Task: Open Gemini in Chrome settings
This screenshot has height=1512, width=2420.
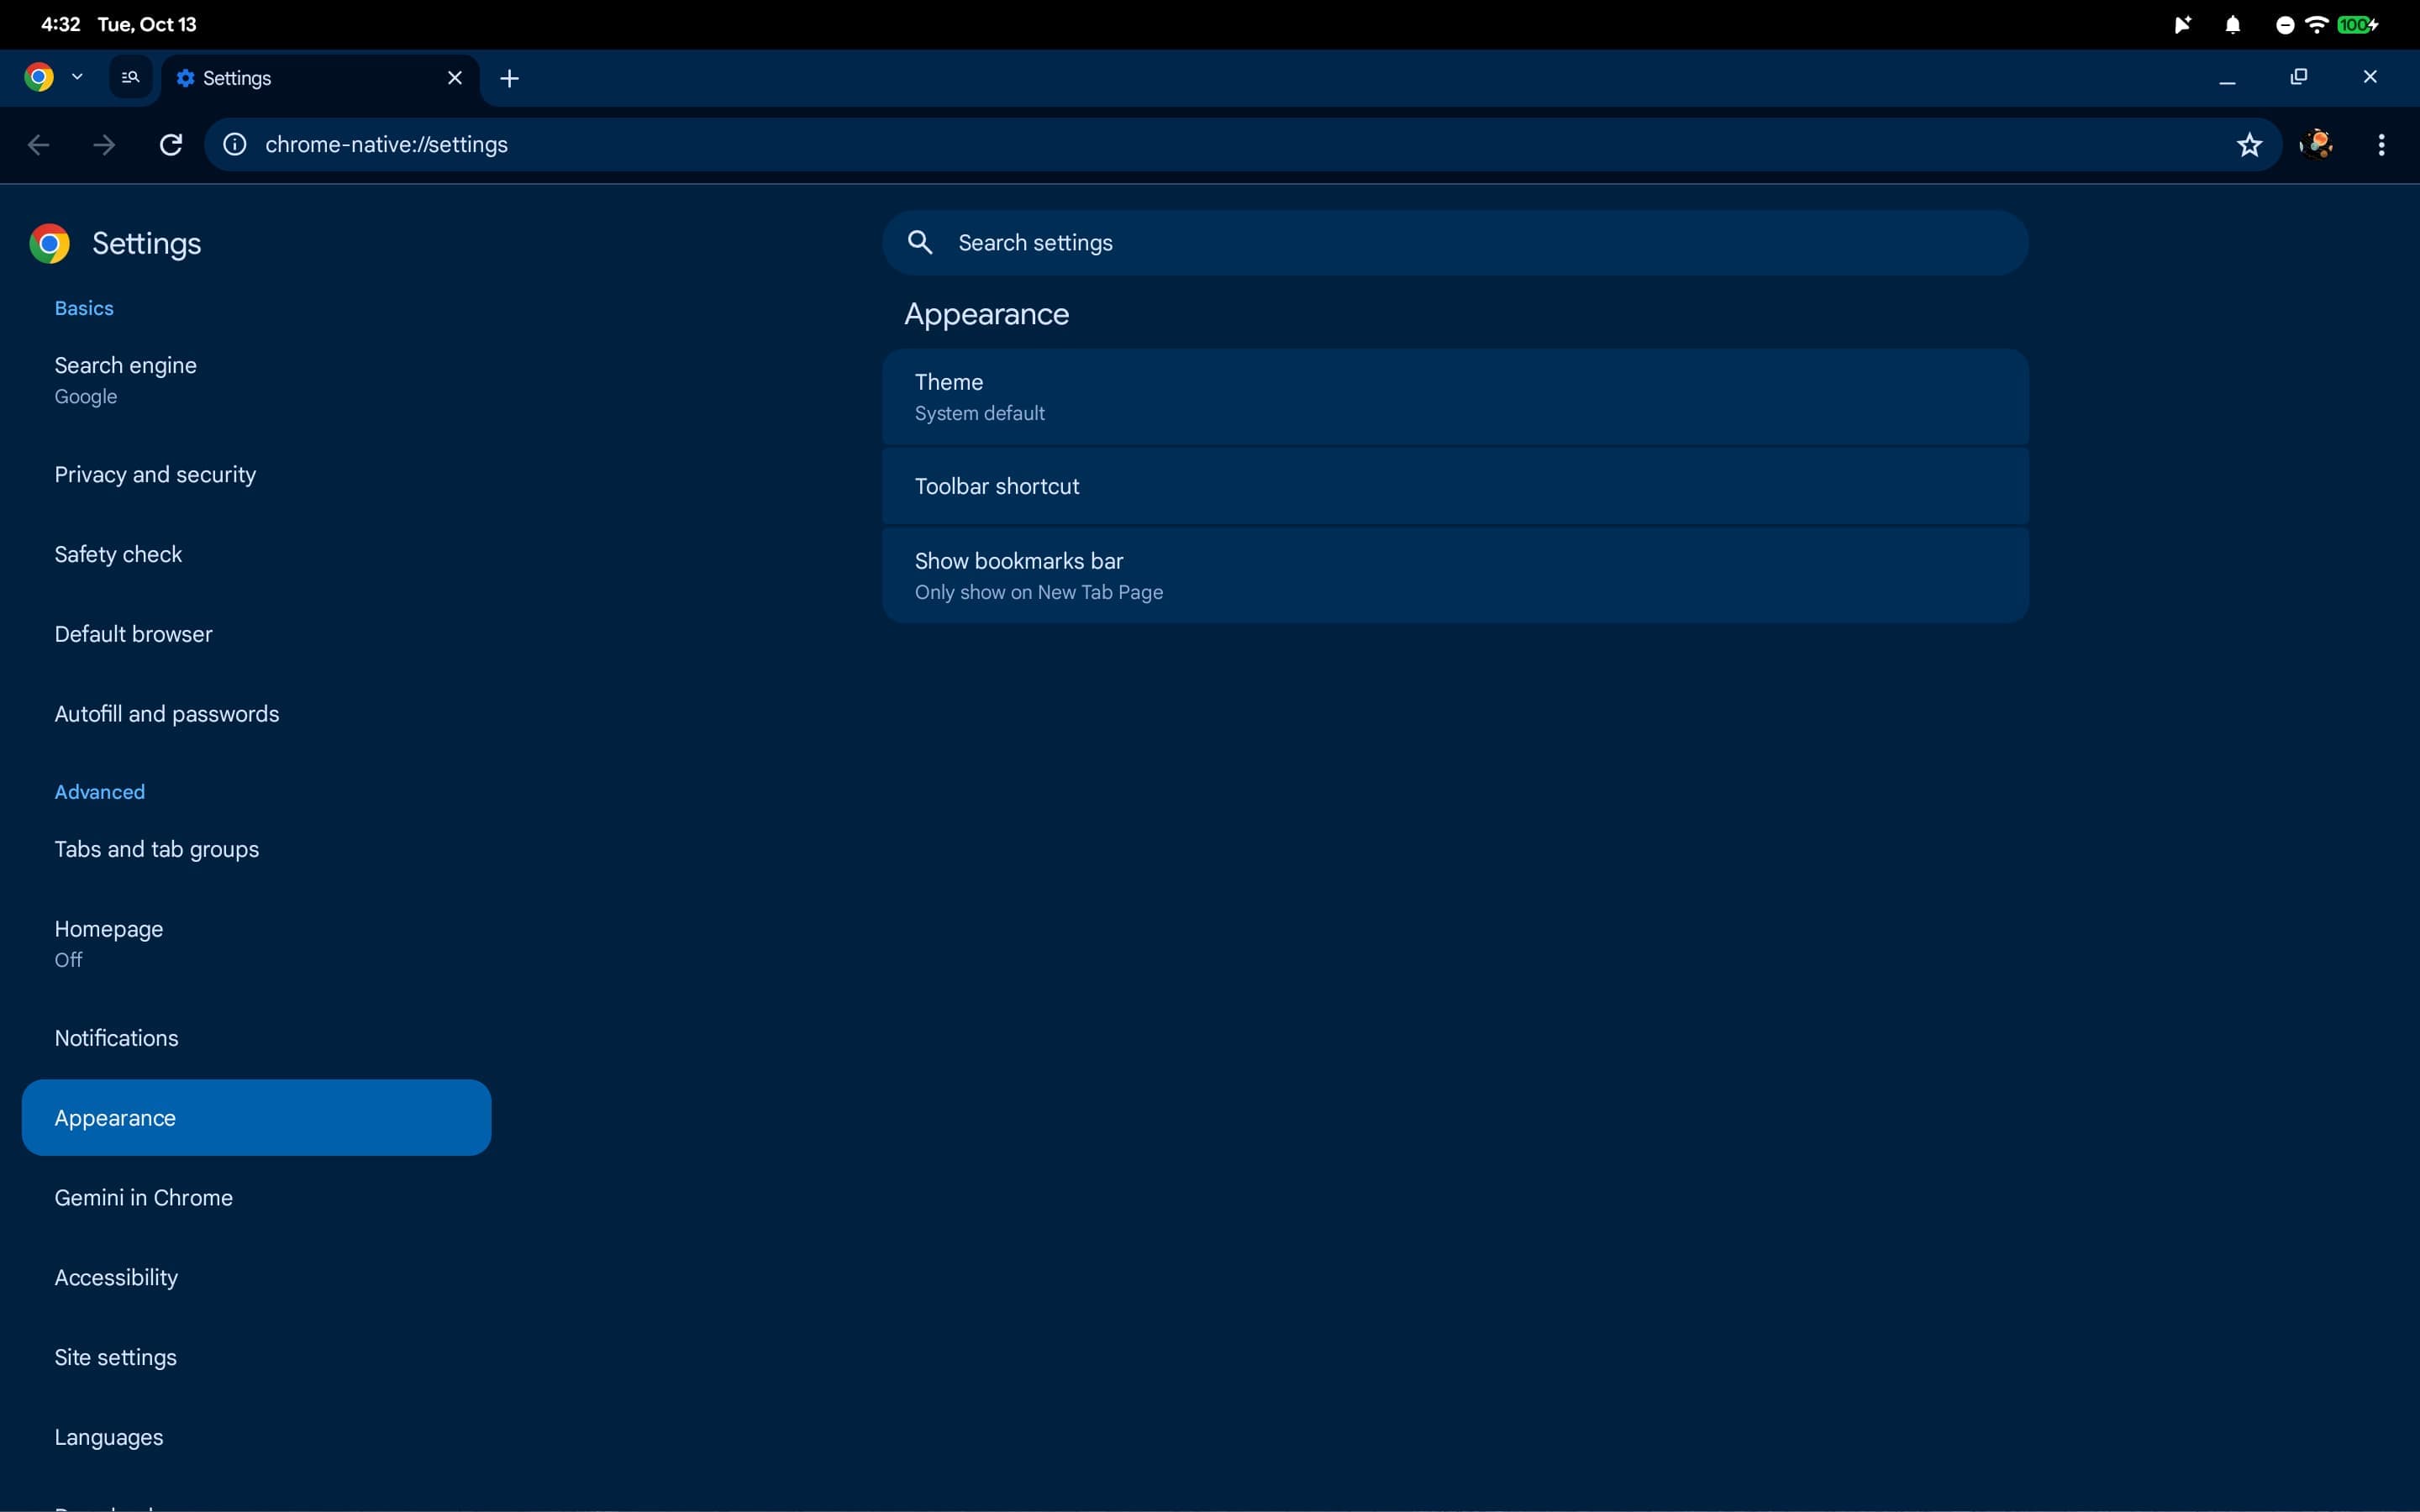Action: [x=256, y=1198]
